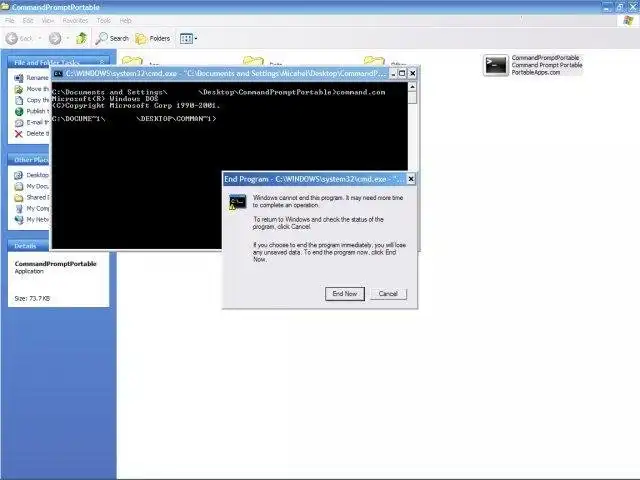Open Desktop under Other Places
The image size is (640, 480).
tap(38, 175)
